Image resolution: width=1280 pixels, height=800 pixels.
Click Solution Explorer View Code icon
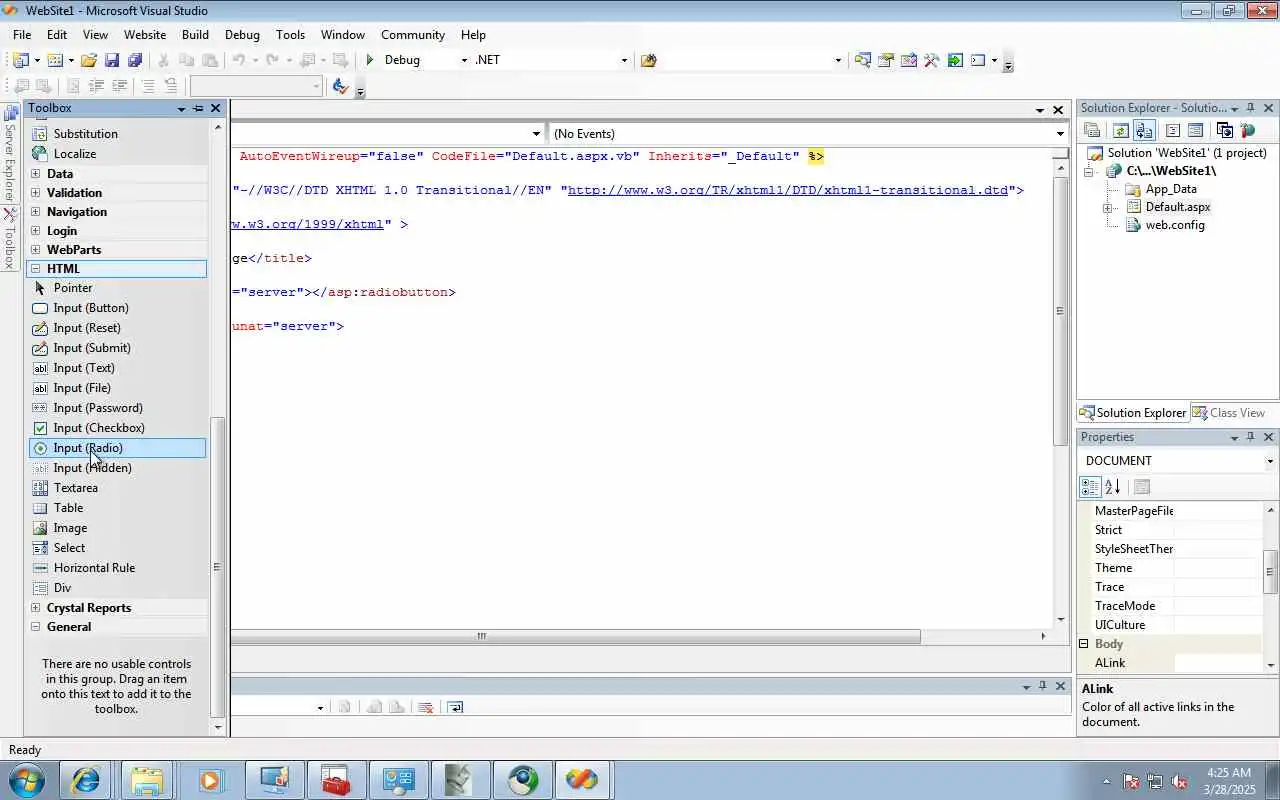coord(1173,130)
